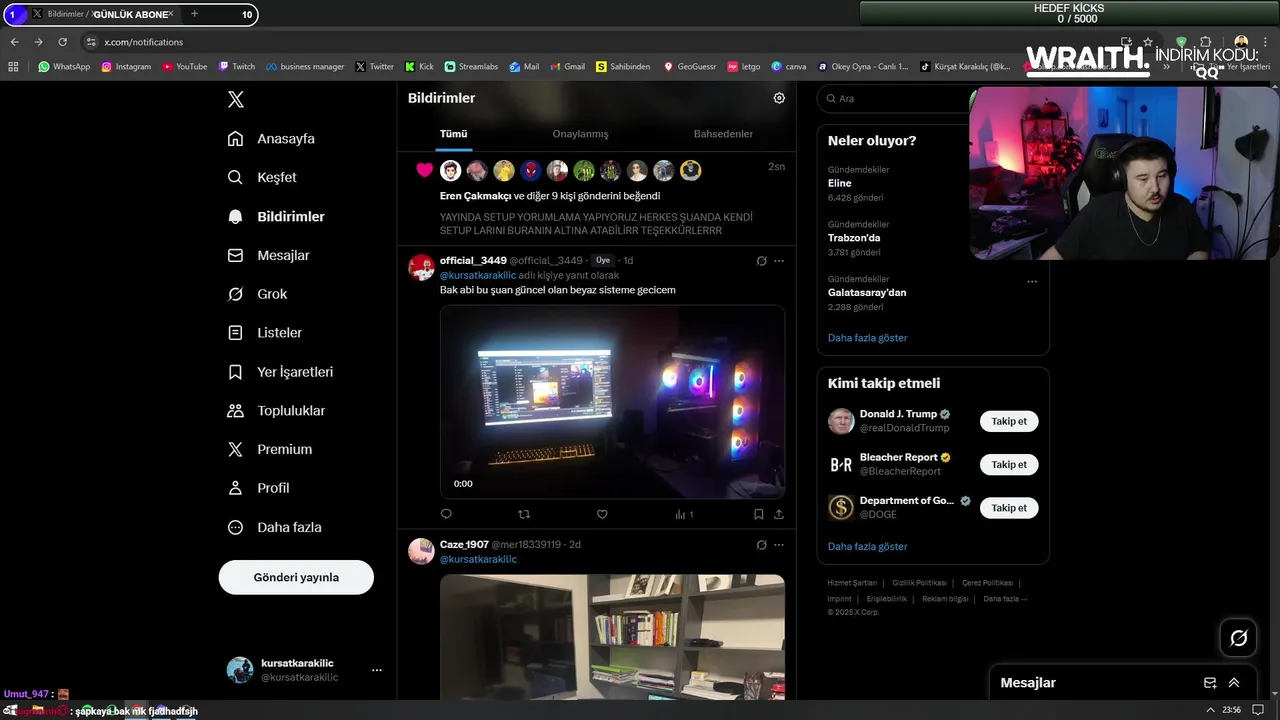The image size is (1280, 720).
Task: Switch to the Bahsedenler tab
Action: pyautogui.click(x=723, y=134)
